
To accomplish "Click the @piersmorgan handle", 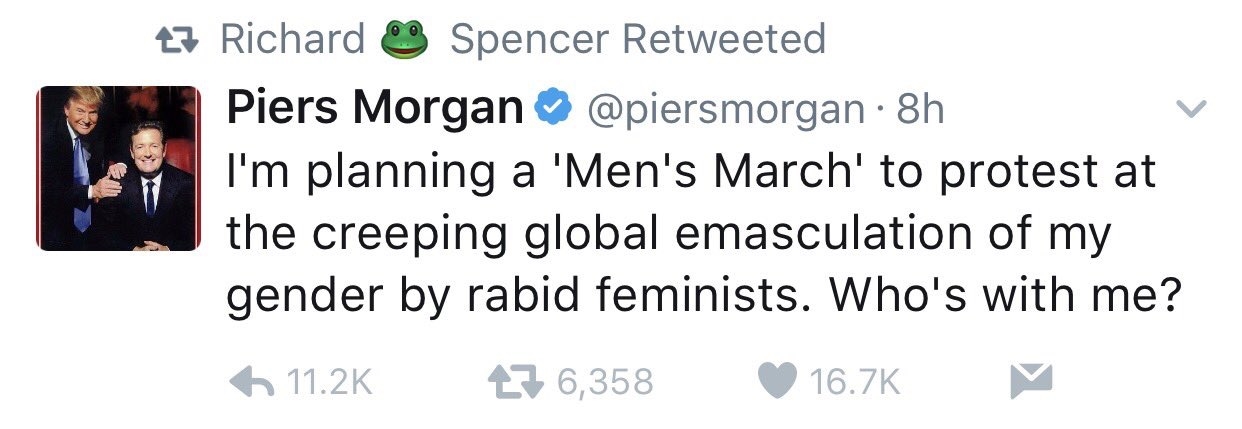I will point(722,108).
